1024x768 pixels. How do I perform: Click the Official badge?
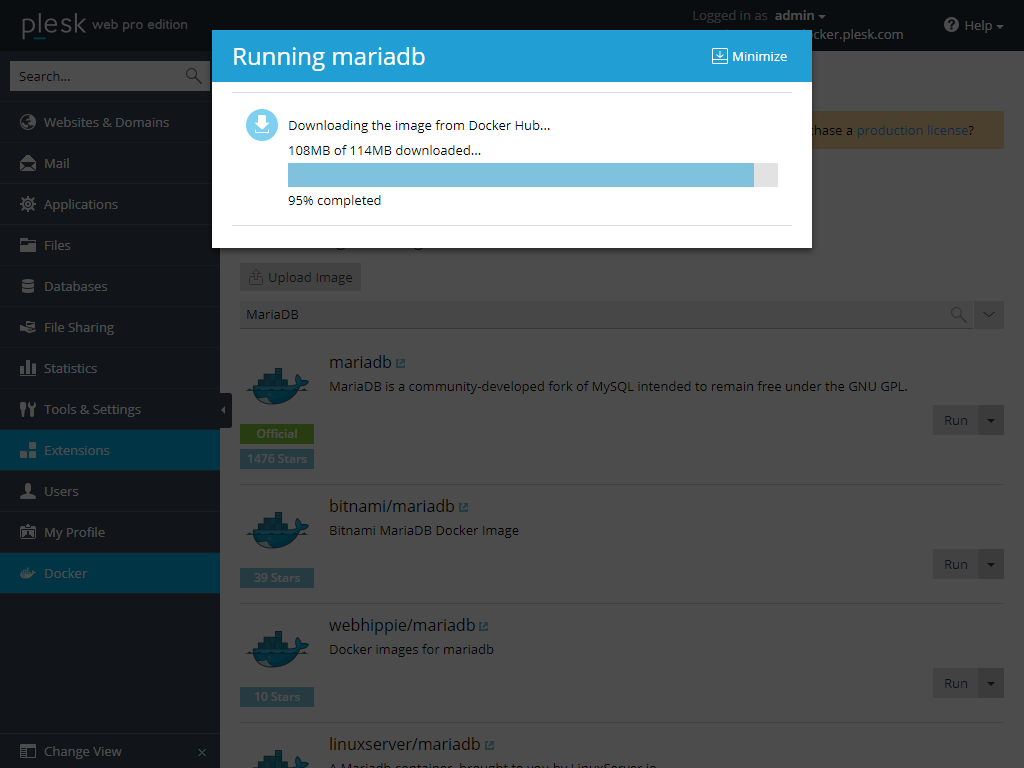click(277, 434)
